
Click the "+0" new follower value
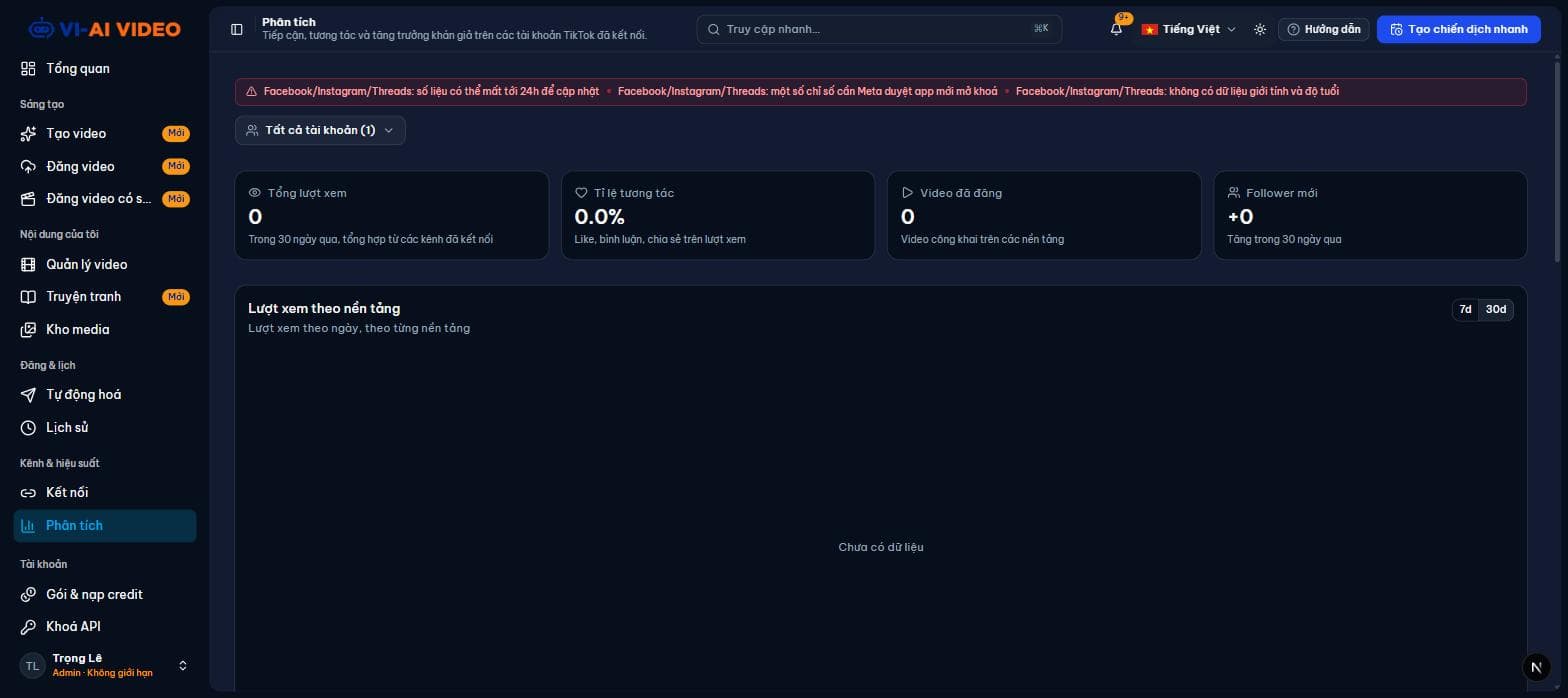[x=1240, y=216]
